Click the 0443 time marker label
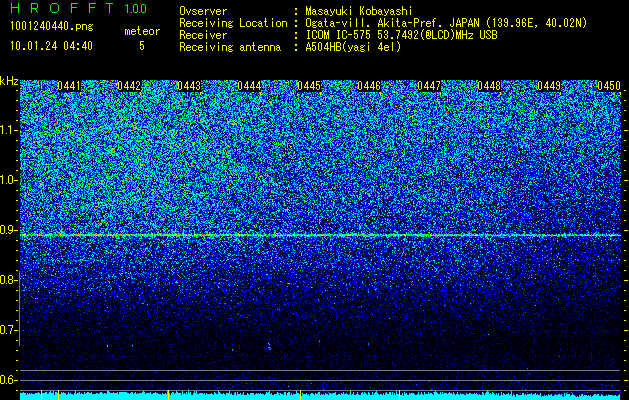The width and height of the screenshot is (629, 400). tap(189, 86)
